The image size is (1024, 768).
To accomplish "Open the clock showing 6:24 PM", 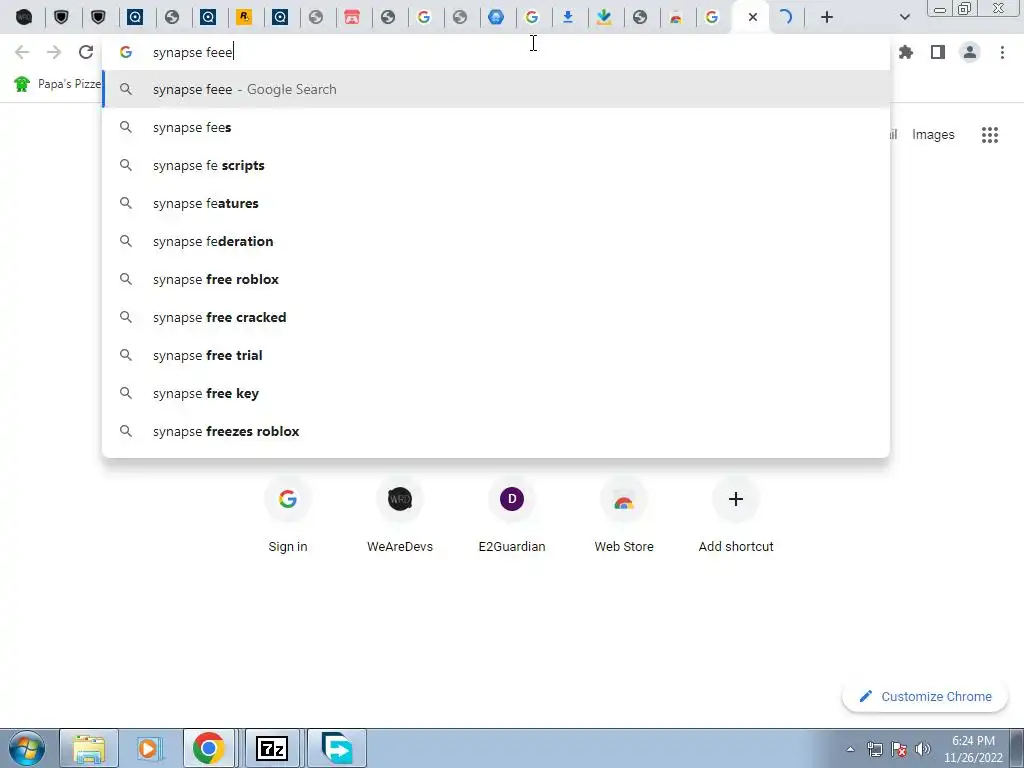I will click(973, 749).
